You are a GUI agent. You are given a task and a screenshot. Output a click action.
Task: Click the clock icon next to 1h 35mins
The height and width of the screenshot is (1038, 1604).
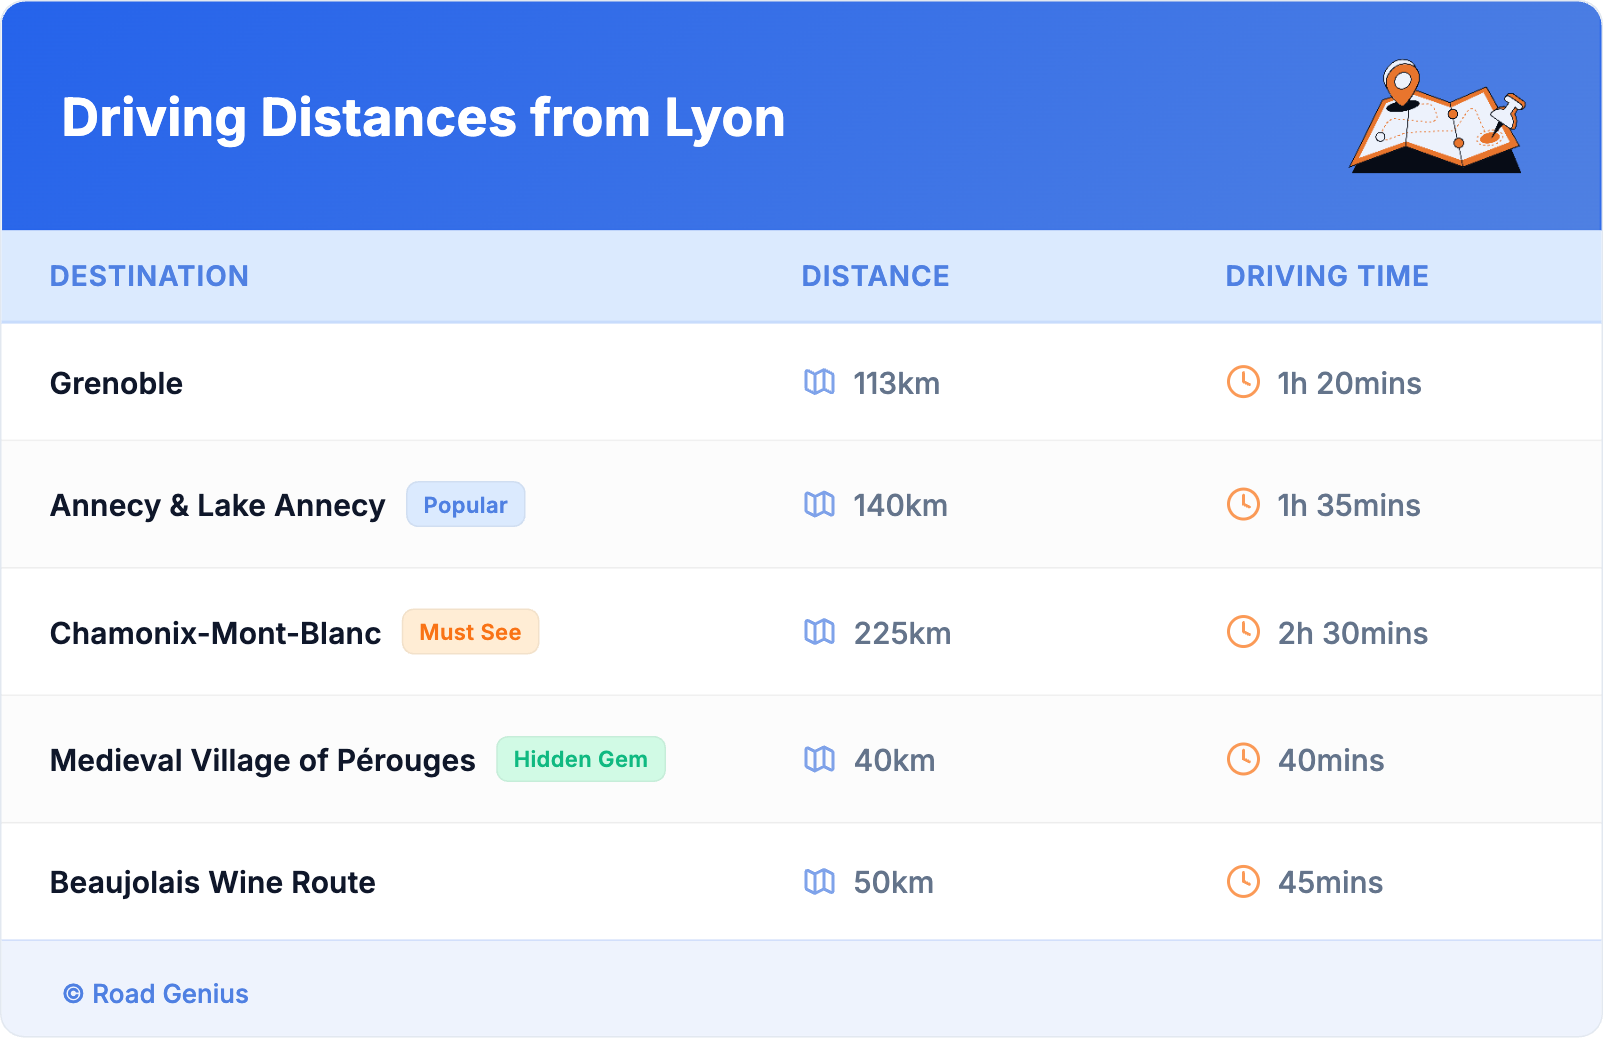point(1243,504)
